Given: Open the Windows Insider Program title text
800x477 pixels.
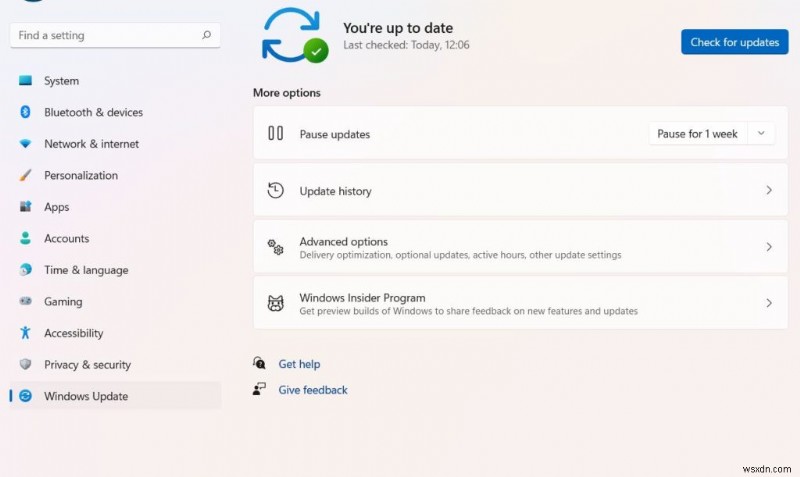Looking at the screenshot, I should [362, 297].
